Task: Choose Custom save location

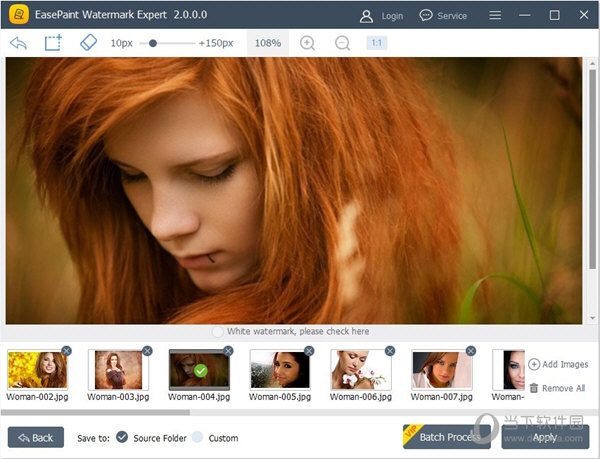Action: tap(197, 437)
